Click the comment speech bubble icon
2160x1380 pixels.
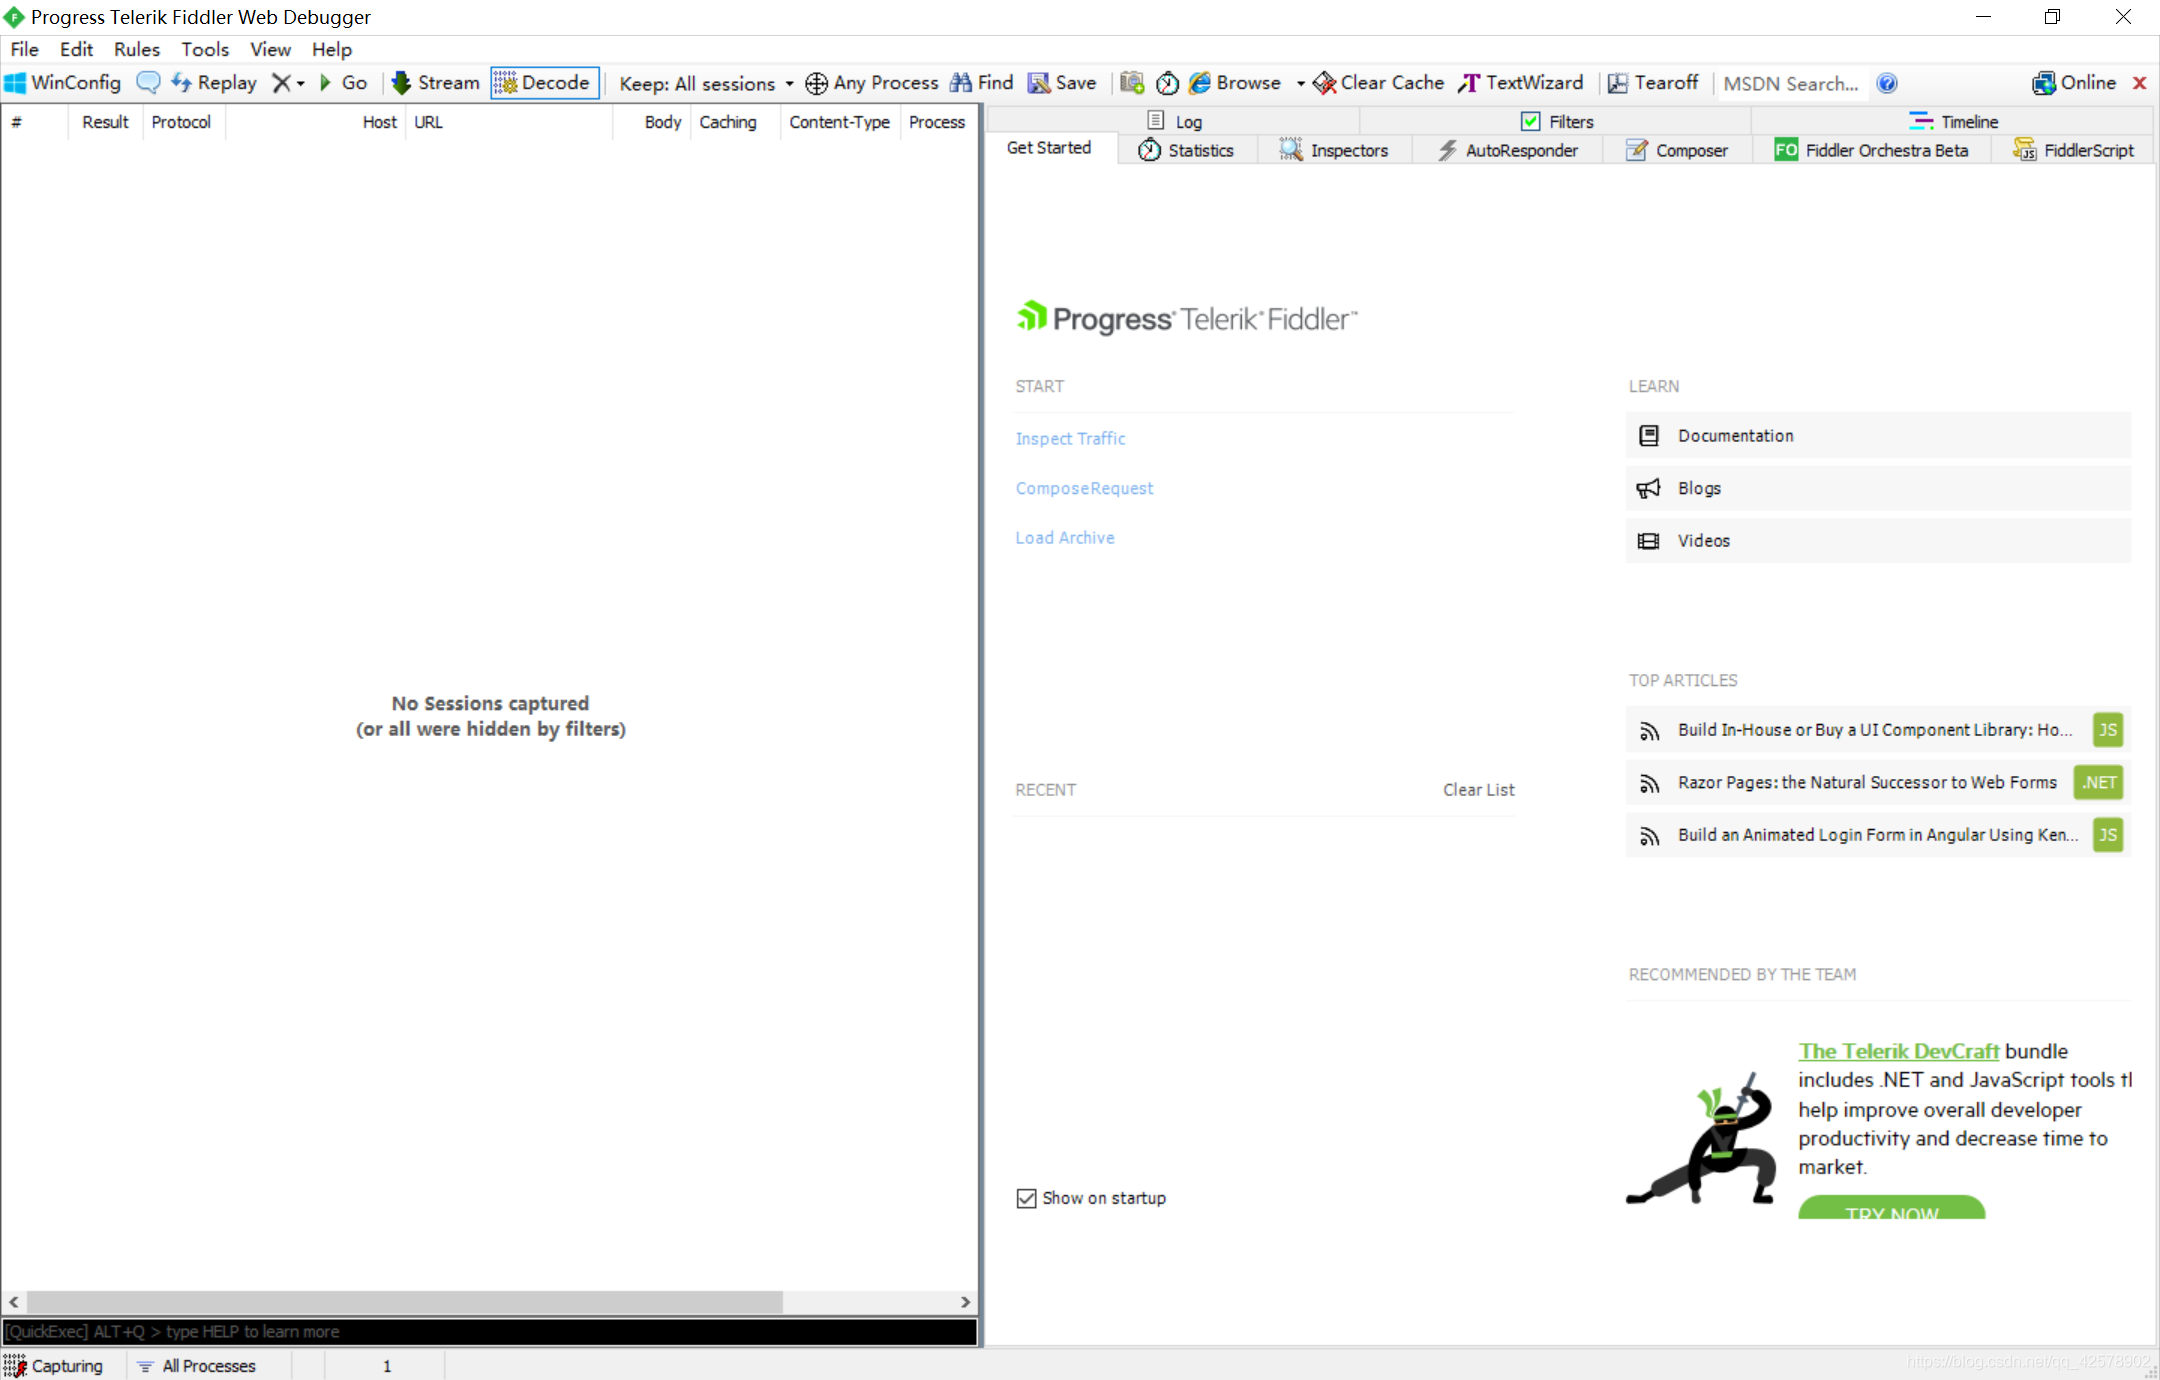click(x=148, y=83)
